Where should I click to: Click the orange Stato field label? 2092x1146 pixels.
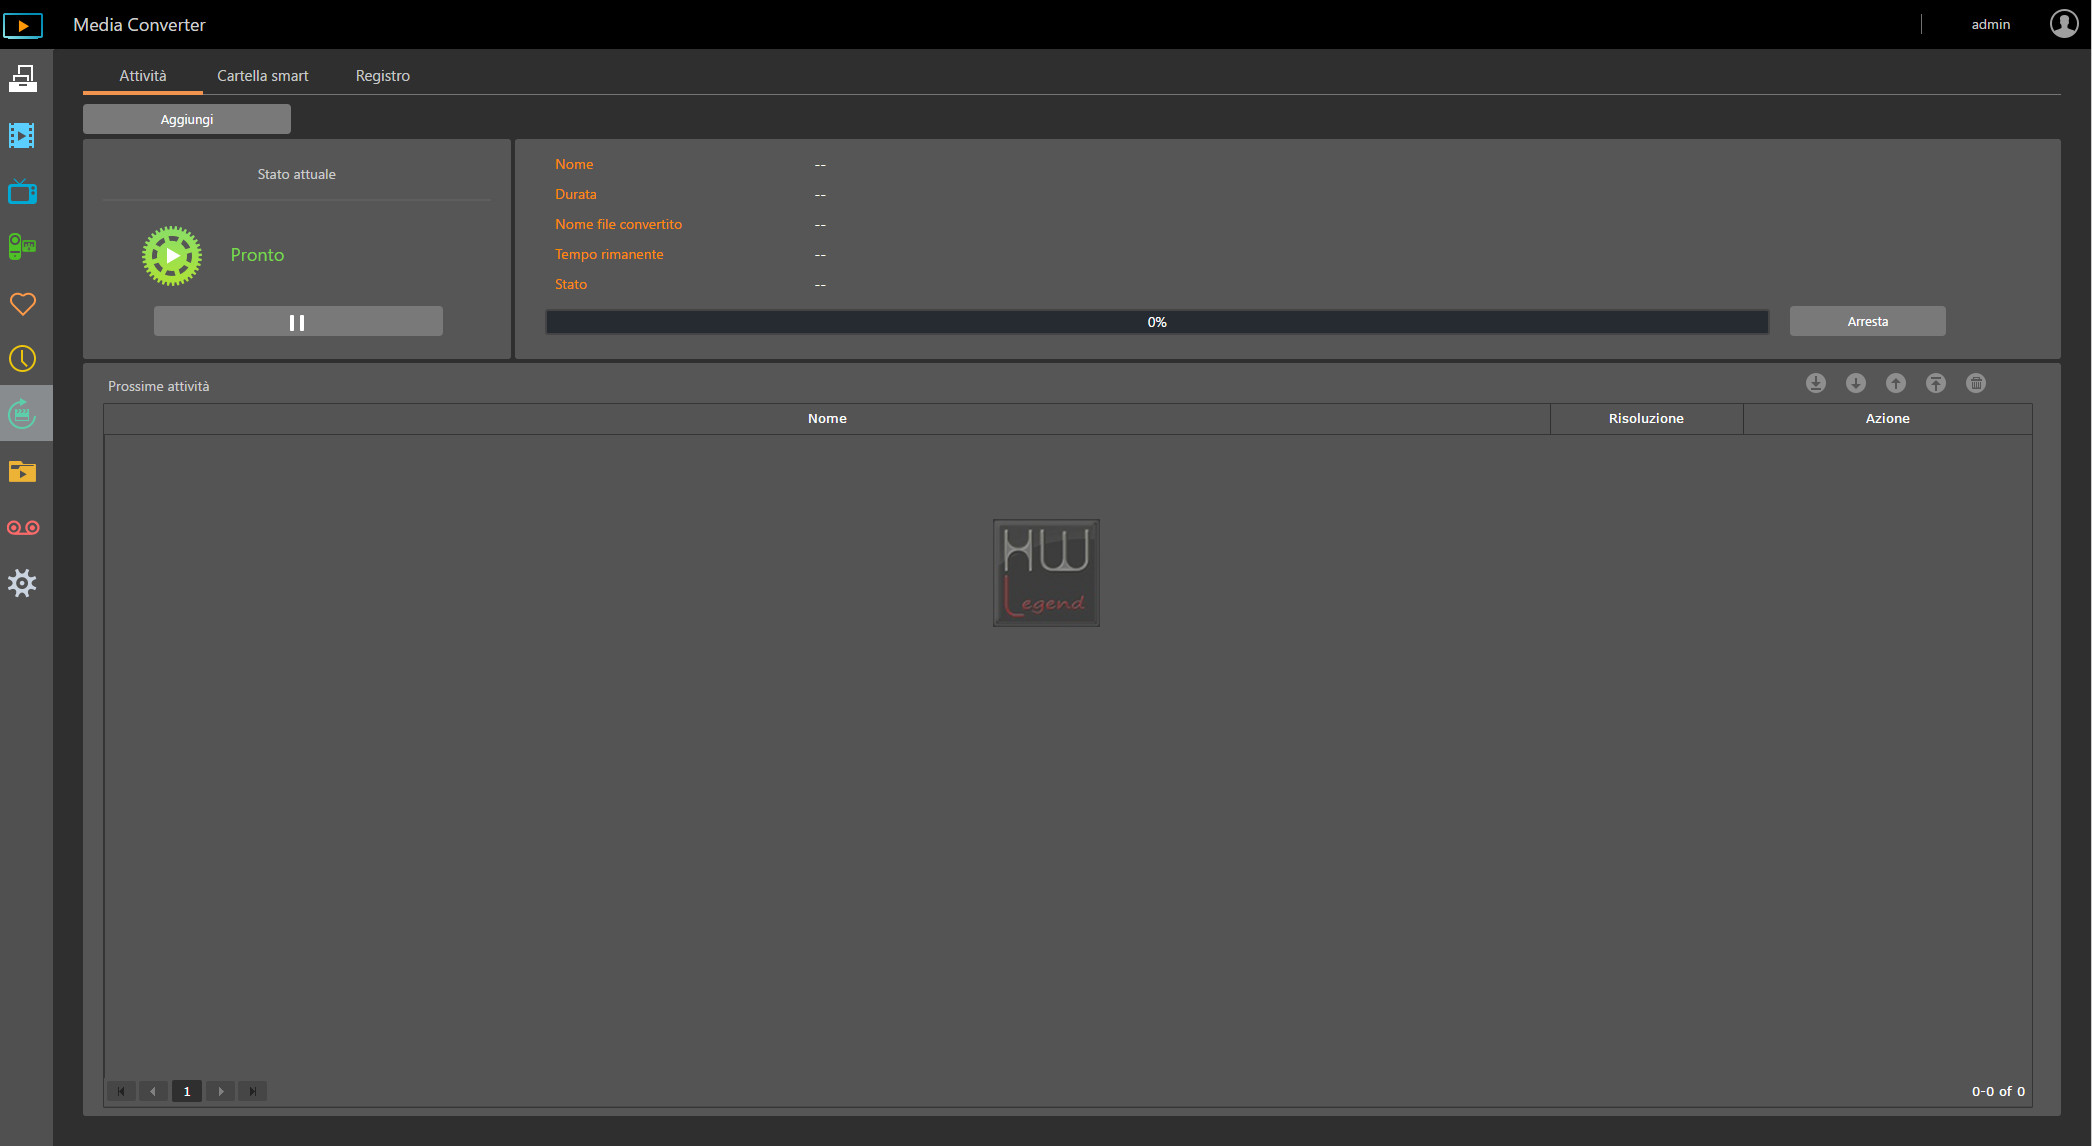tap(571, 284)
